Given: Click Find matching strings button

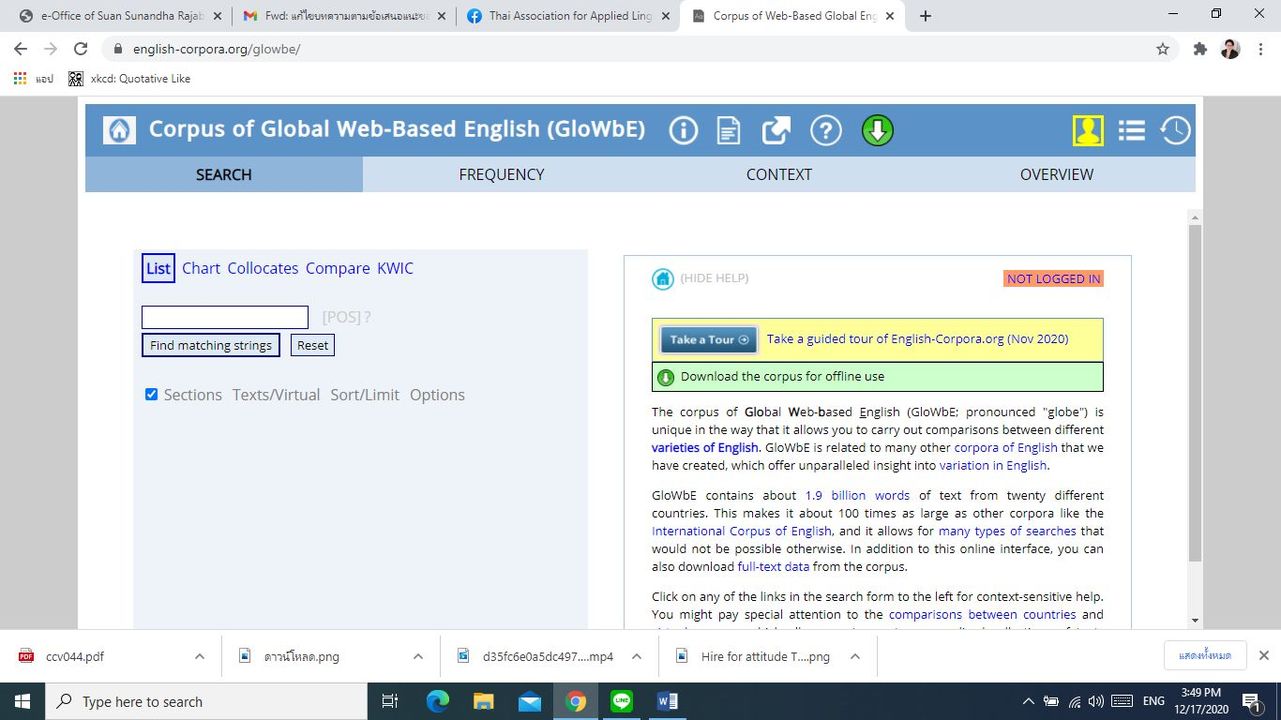Looking at the screenshot, I should 211,345.
